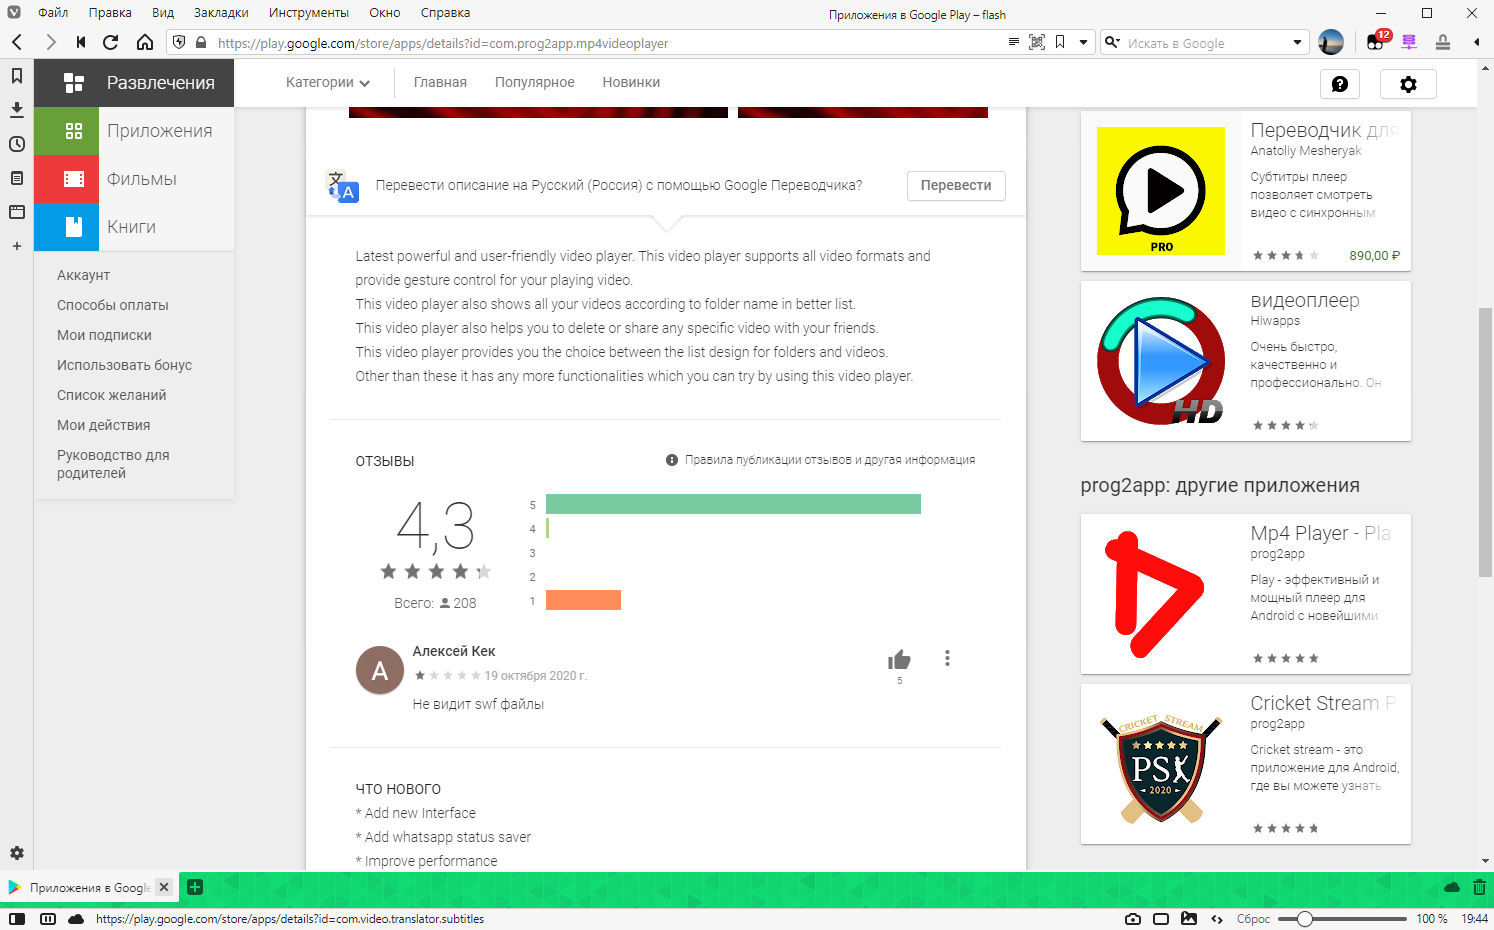Viewport: 1494px width, 930px height.
Task: Open Vivaldi settings gear in sidebar
Action: coord(17,853)
